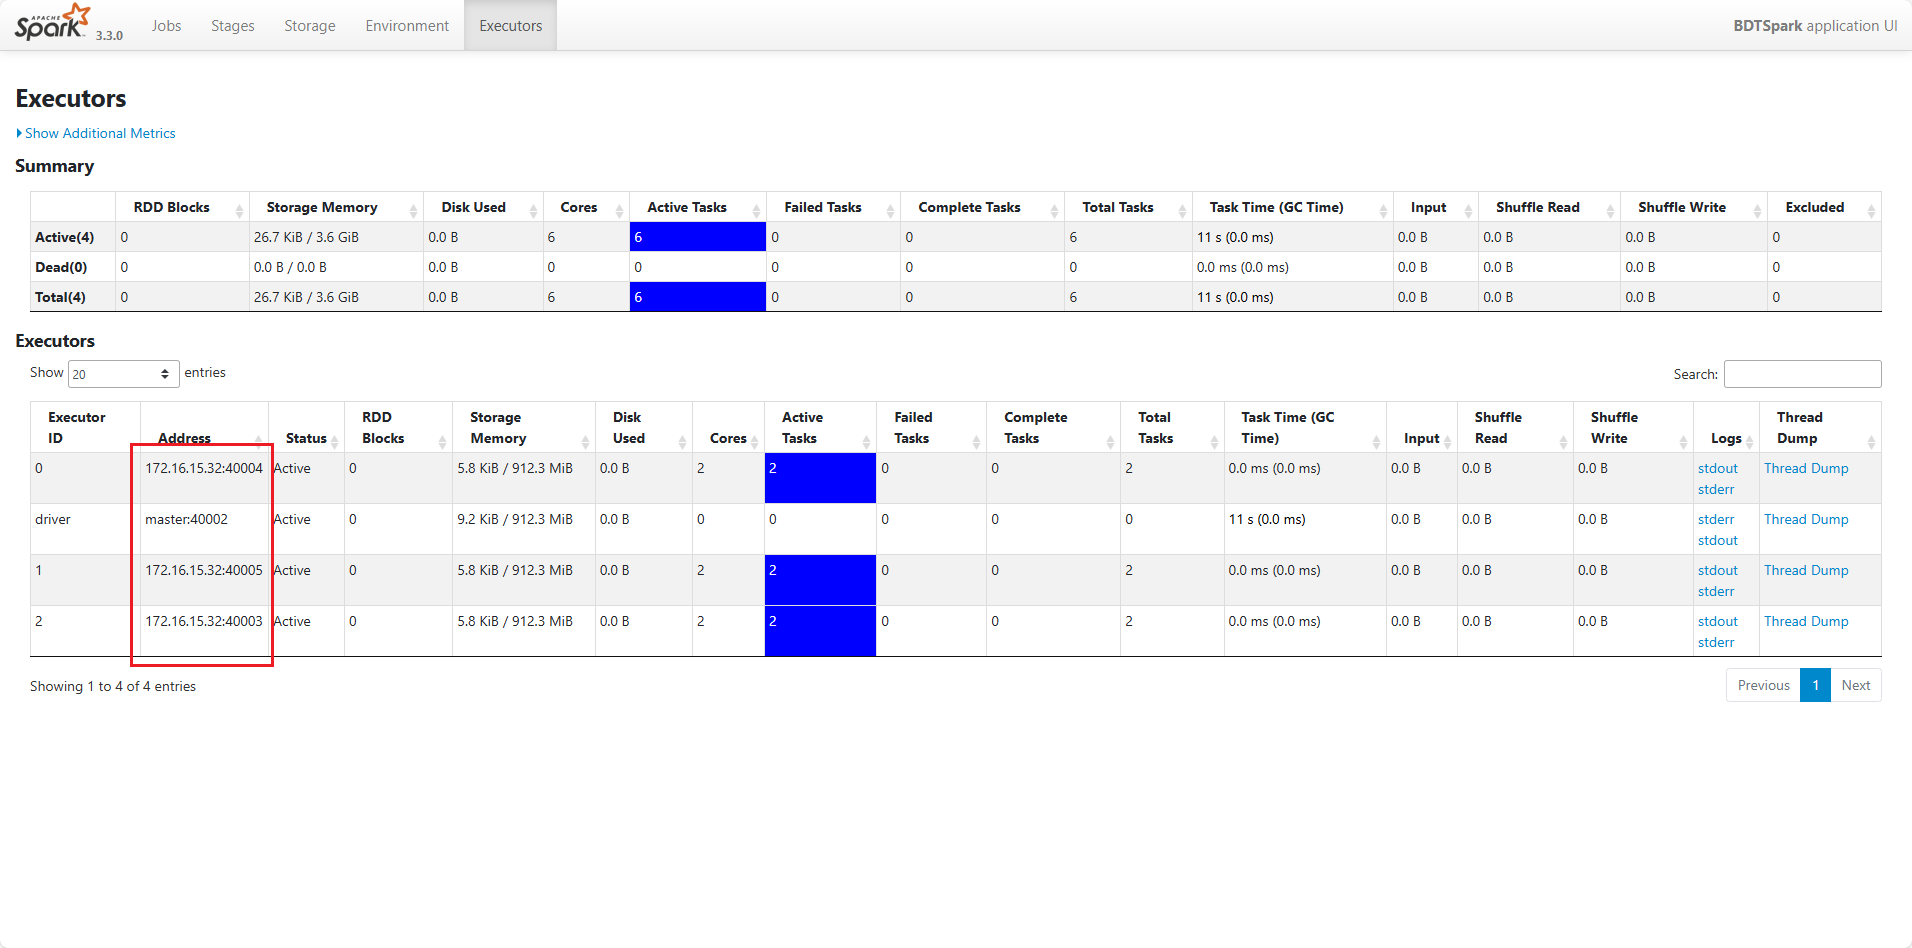The height and width of the screenshot is (948, 1912).
Task: Select page 1 in pagination
Action: click(x=1815, y=685)
